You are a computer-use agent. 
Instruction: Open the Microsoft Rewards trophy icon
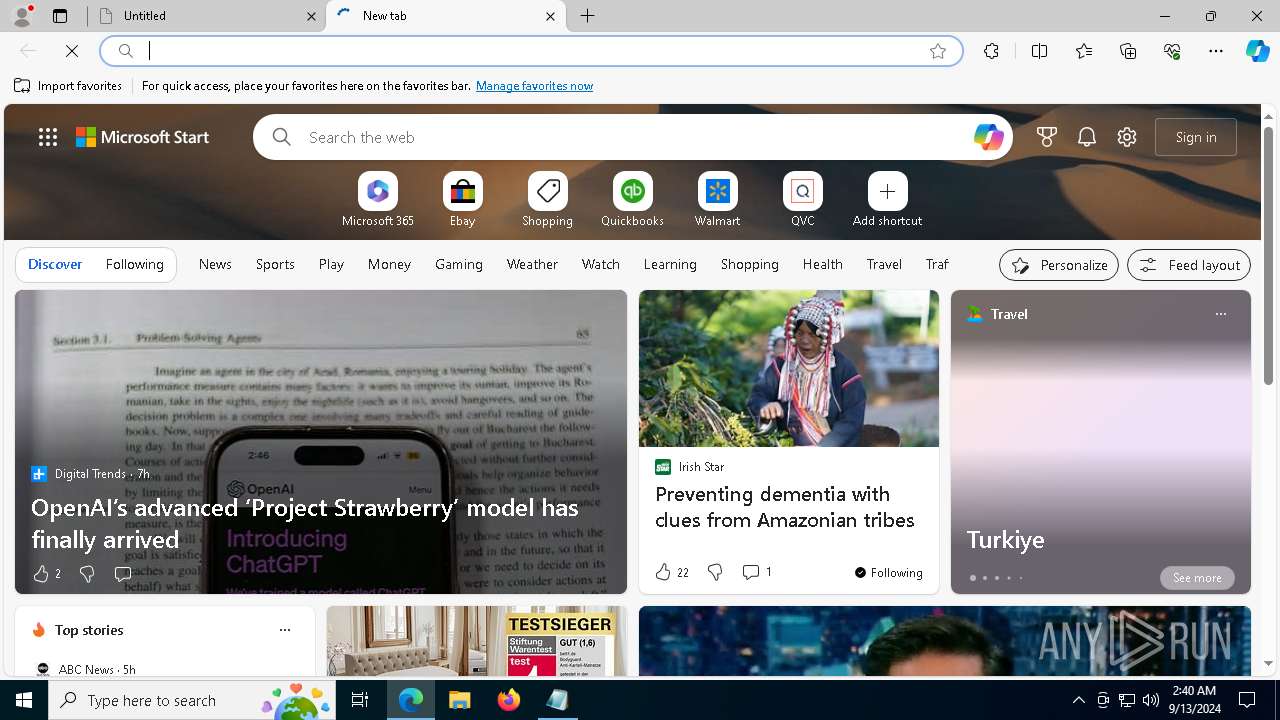(x=1047, y=137)
